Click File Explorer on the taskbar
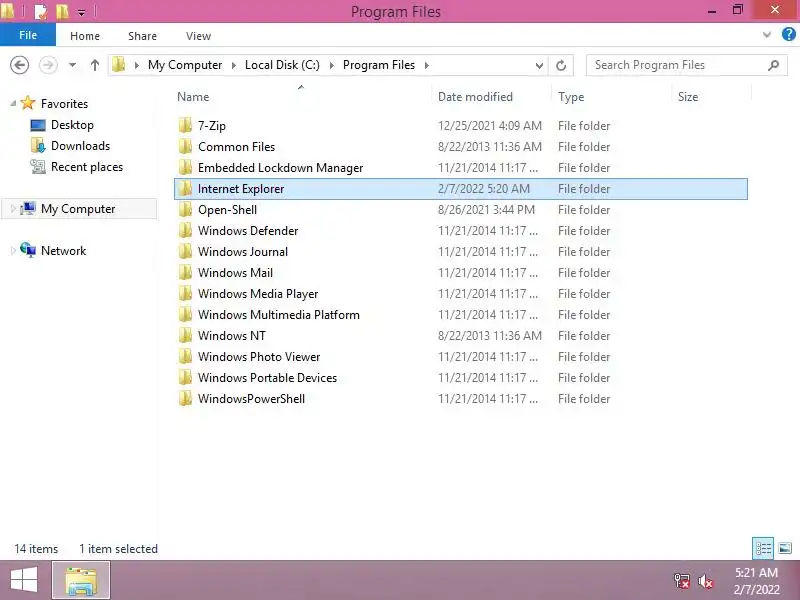 click(81, 580)
